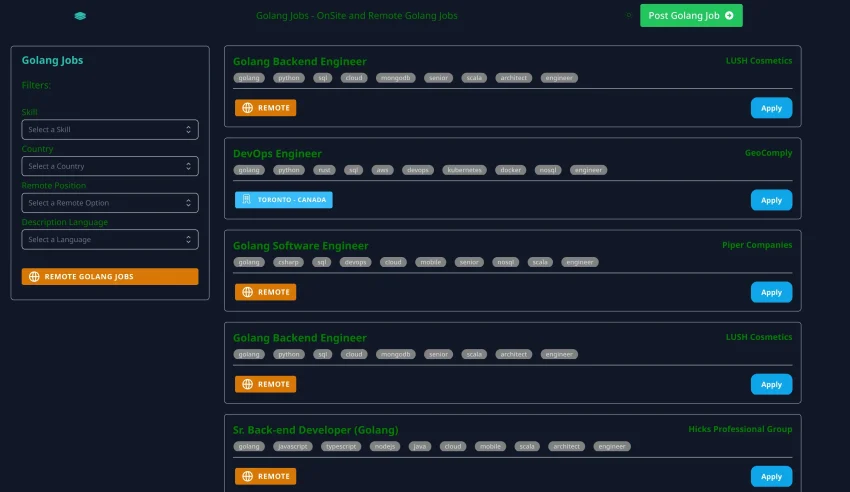The height and width of the screenshot is (492, 850).
Task: Click the stacked-layers site logo icon
Action: (x=80, y=16)
